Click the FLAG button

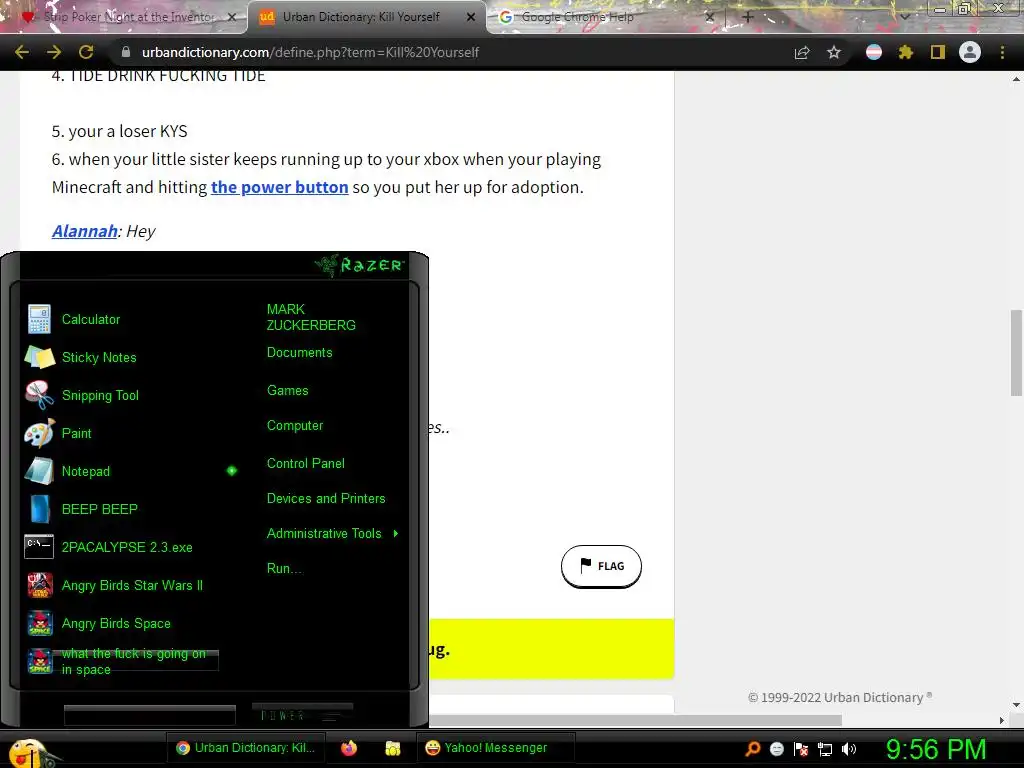point(601,566)
